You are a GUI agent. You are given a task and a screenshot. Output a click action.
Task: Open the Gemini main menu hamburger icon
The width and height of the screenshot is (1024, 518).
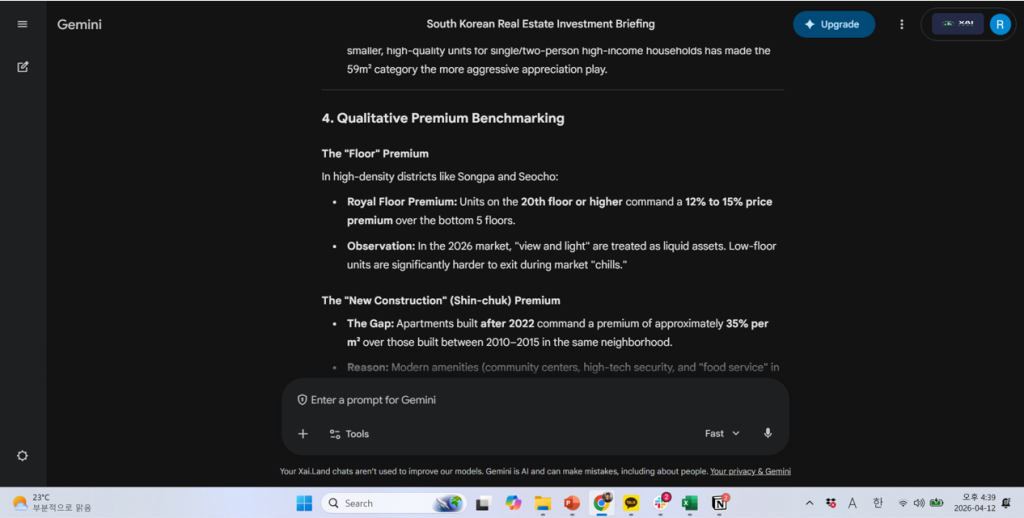click(x=22, y=24)
